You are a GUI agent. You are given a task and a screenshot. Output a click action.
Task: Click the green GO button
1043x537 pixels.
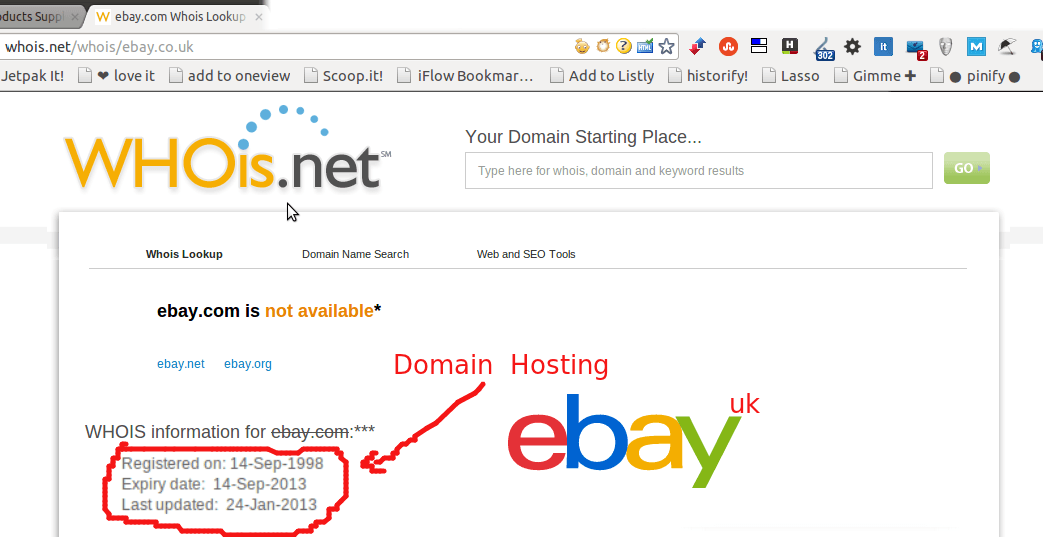(x=967, y=168)
